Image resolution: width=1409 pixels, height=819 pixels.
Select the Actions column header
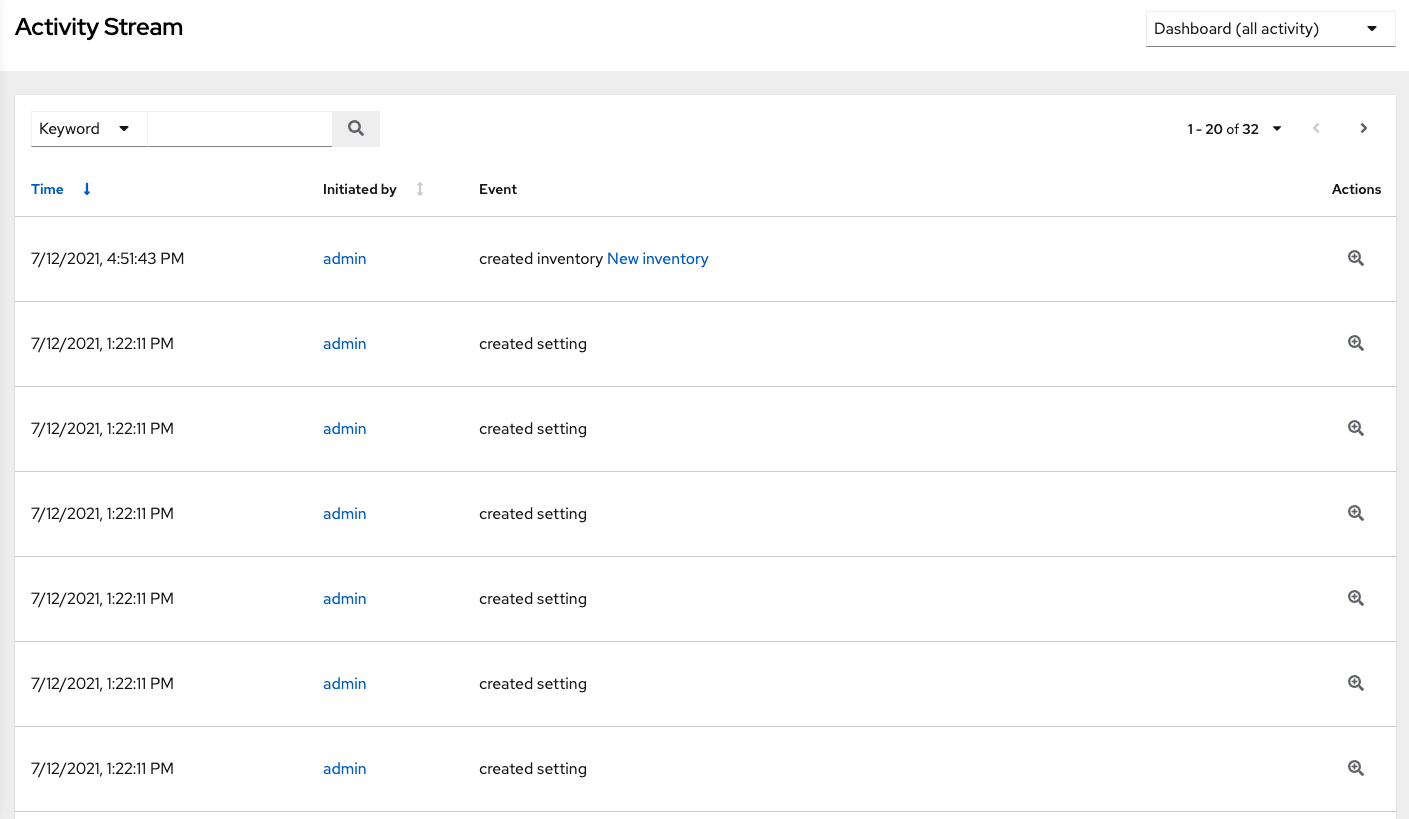[x=1356, y=189]
